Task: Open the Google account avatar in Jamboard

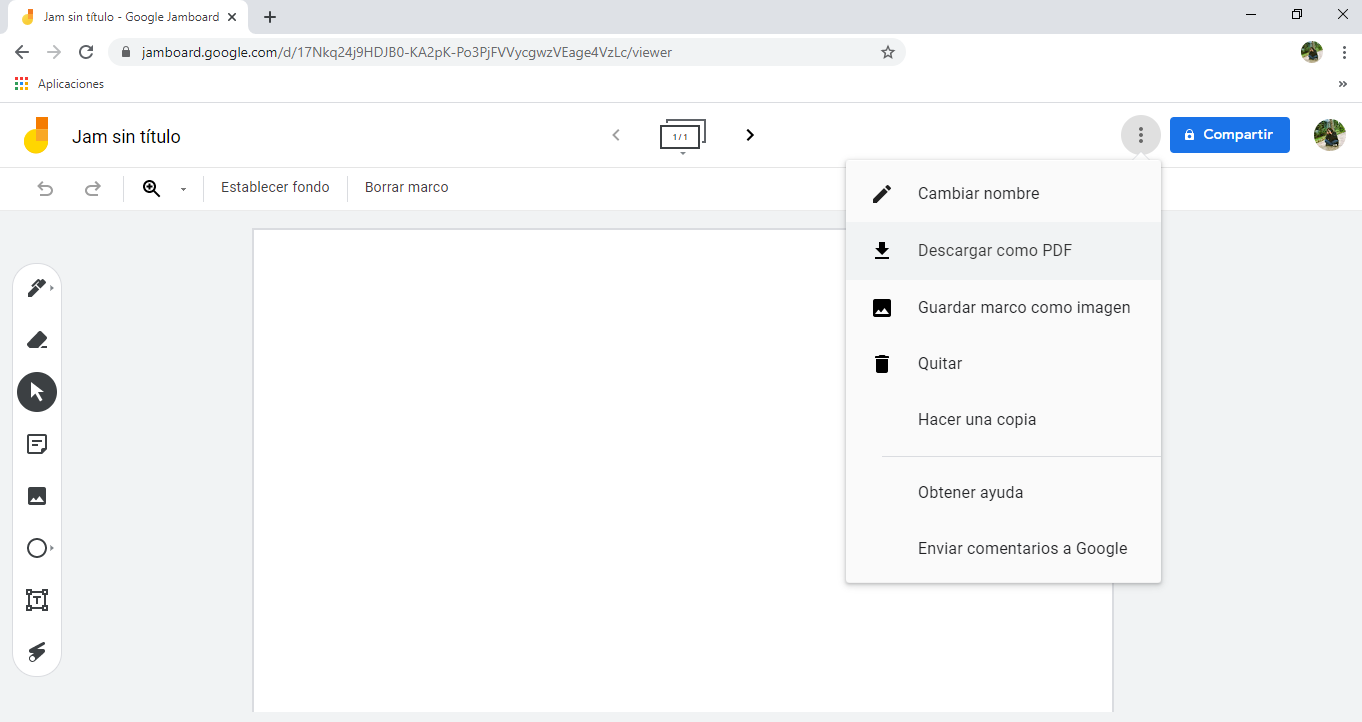Action: coord(1330,135)
